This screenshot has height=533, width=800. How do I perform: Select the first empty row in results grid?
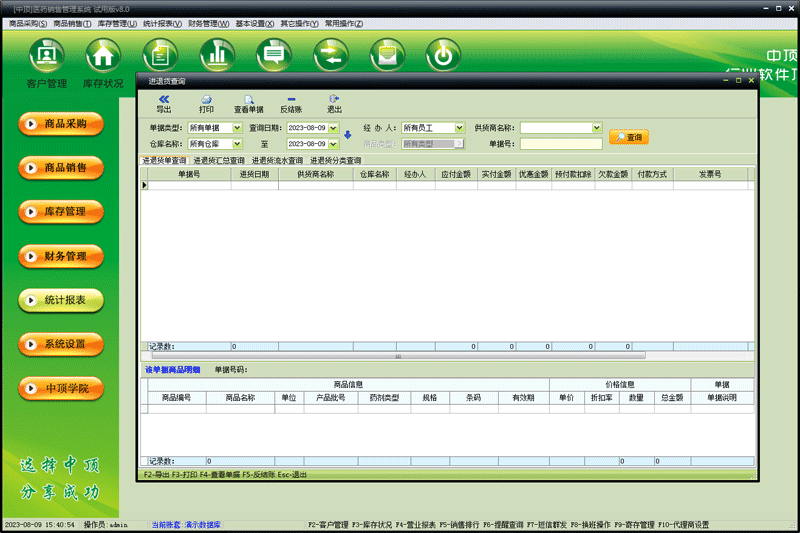[x=447, y=185]
